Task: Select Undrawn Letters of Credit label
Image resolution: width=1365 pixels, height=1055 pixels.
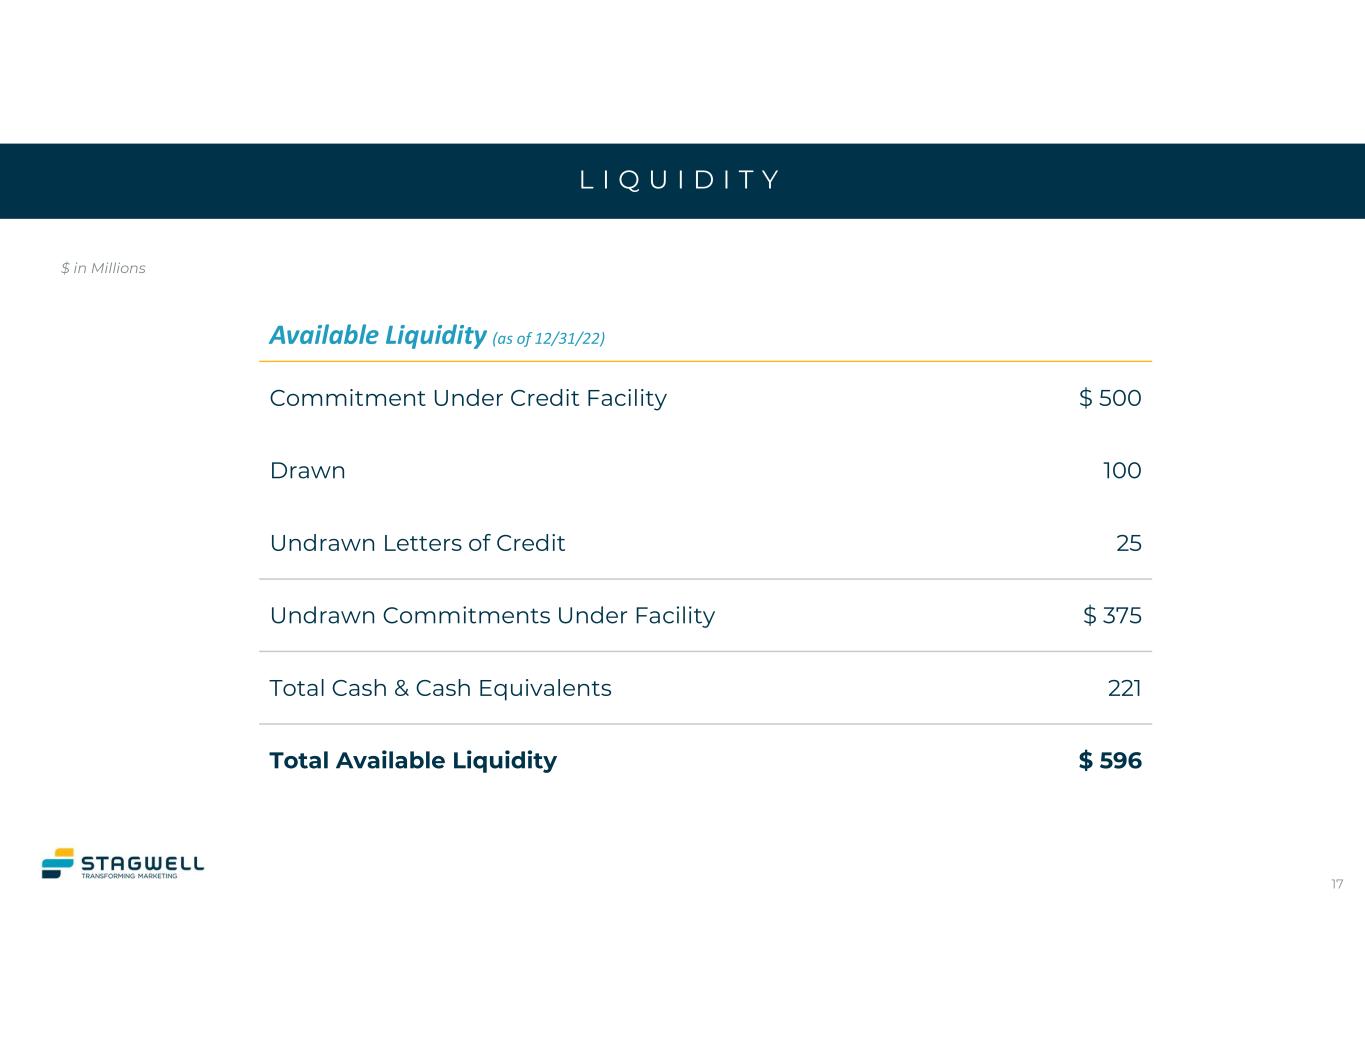Action: point(417,543)
